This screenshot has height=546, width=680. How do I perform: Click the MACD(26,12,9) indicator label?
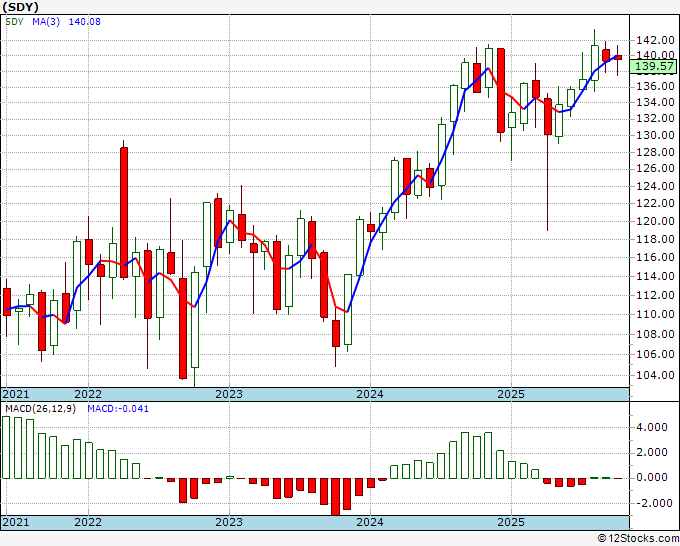coord(40,409)
